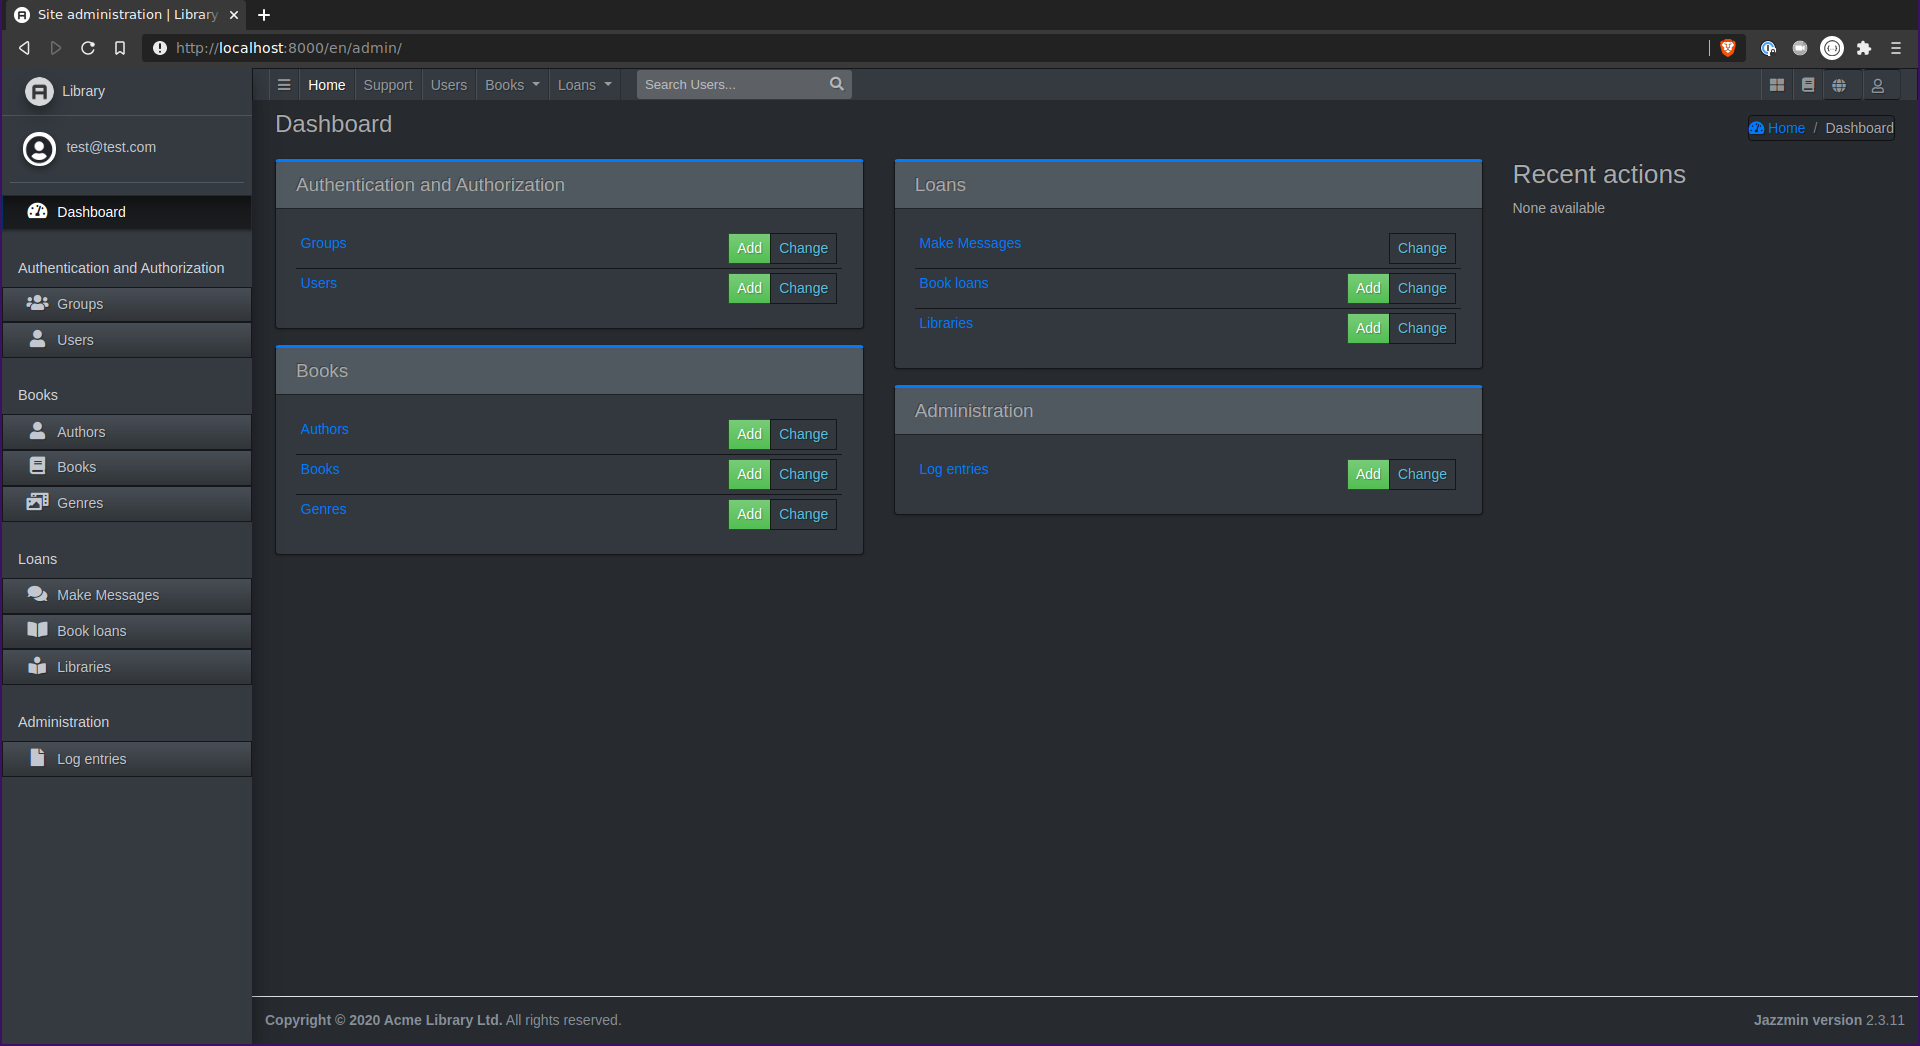Screen dimensions: 1920x1046
Task: Click Change for Log entries
Action: (x=1422, y=474)
